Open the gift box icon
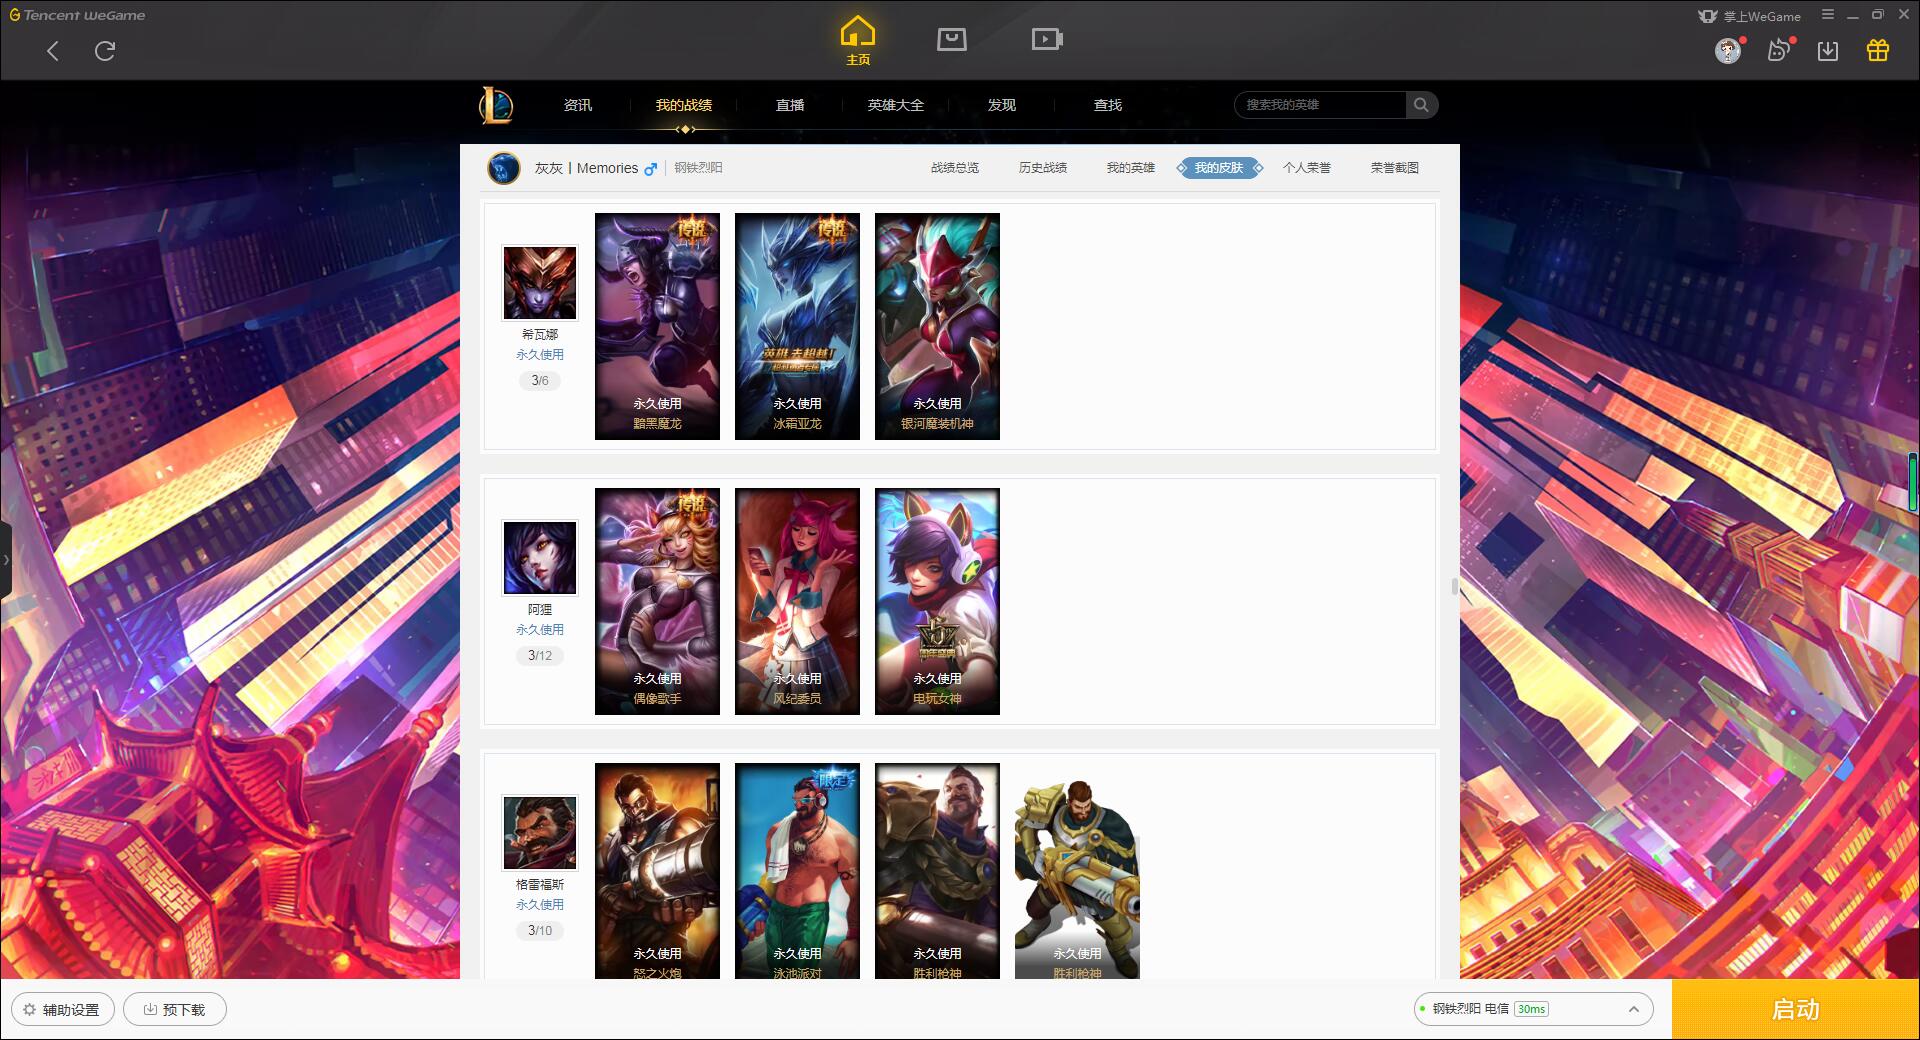Screen dimensions: 1920x1040 pyautogui.click(x=1878, y=50)
